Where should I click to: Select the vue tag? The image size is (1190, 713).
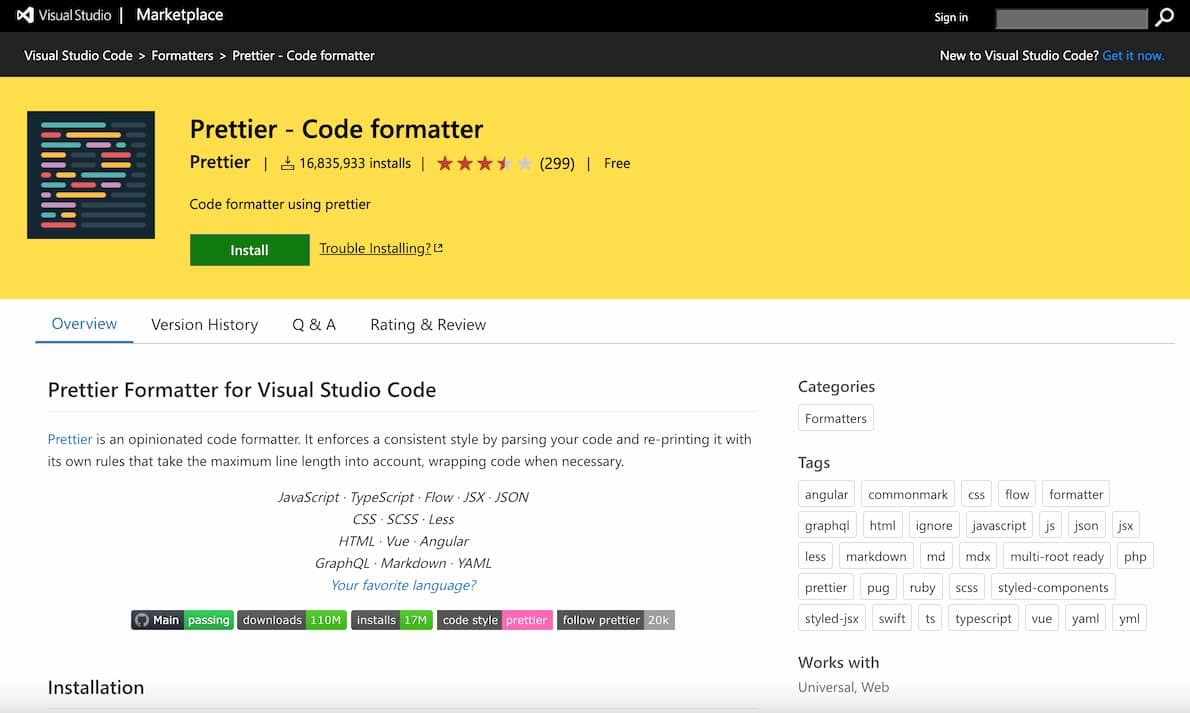pyautogui.click(x=1041, y=619)
